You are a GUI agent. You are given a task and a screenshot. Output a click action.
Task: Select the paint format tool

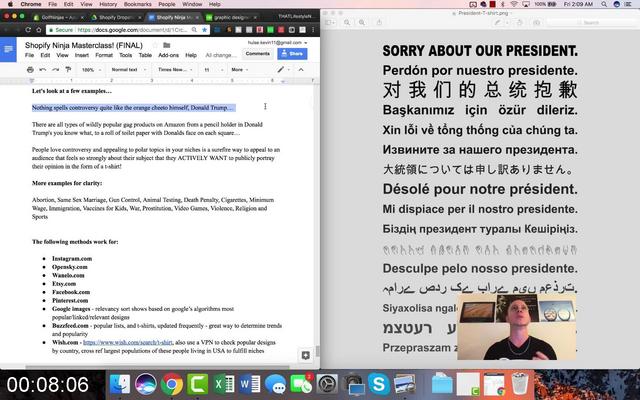[68, 70]
